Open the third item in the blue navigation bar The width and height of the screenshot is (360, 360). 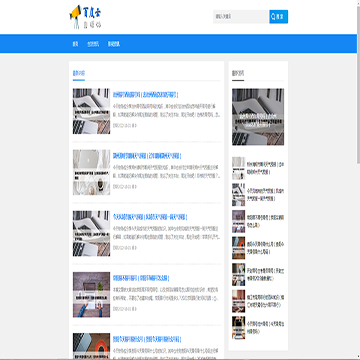tap(114, 44)
